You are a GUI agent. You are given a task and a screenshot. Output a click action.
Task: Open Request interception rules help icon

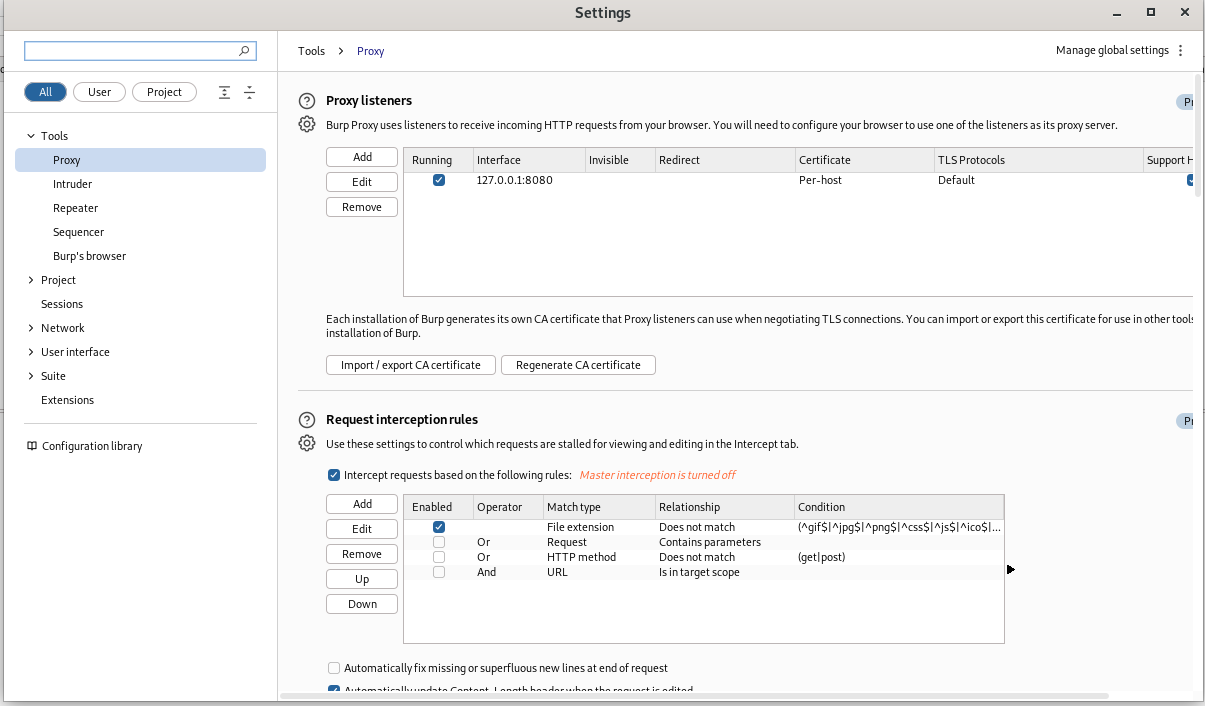point(308,420)
